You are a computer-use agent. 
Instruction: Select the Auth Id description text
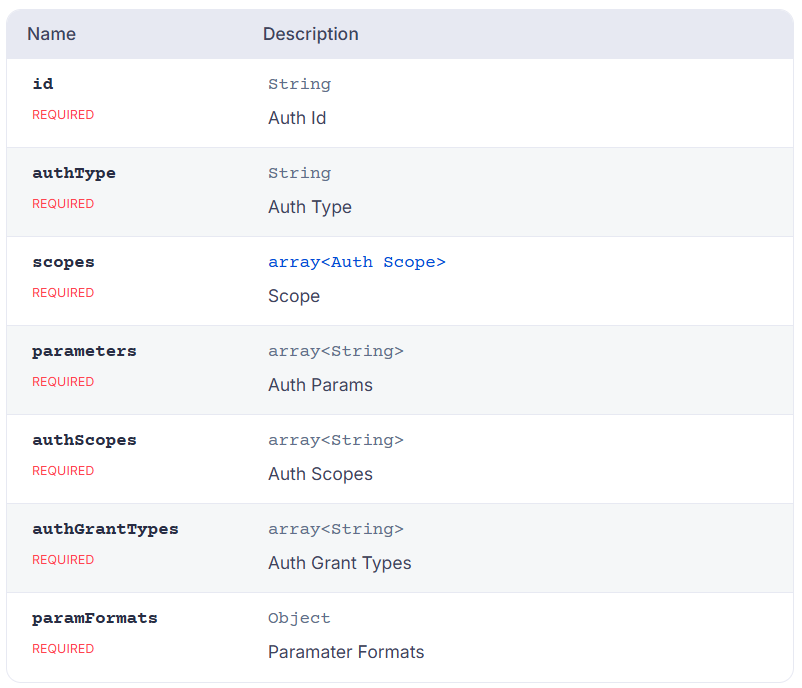click(x=297, y=118)
